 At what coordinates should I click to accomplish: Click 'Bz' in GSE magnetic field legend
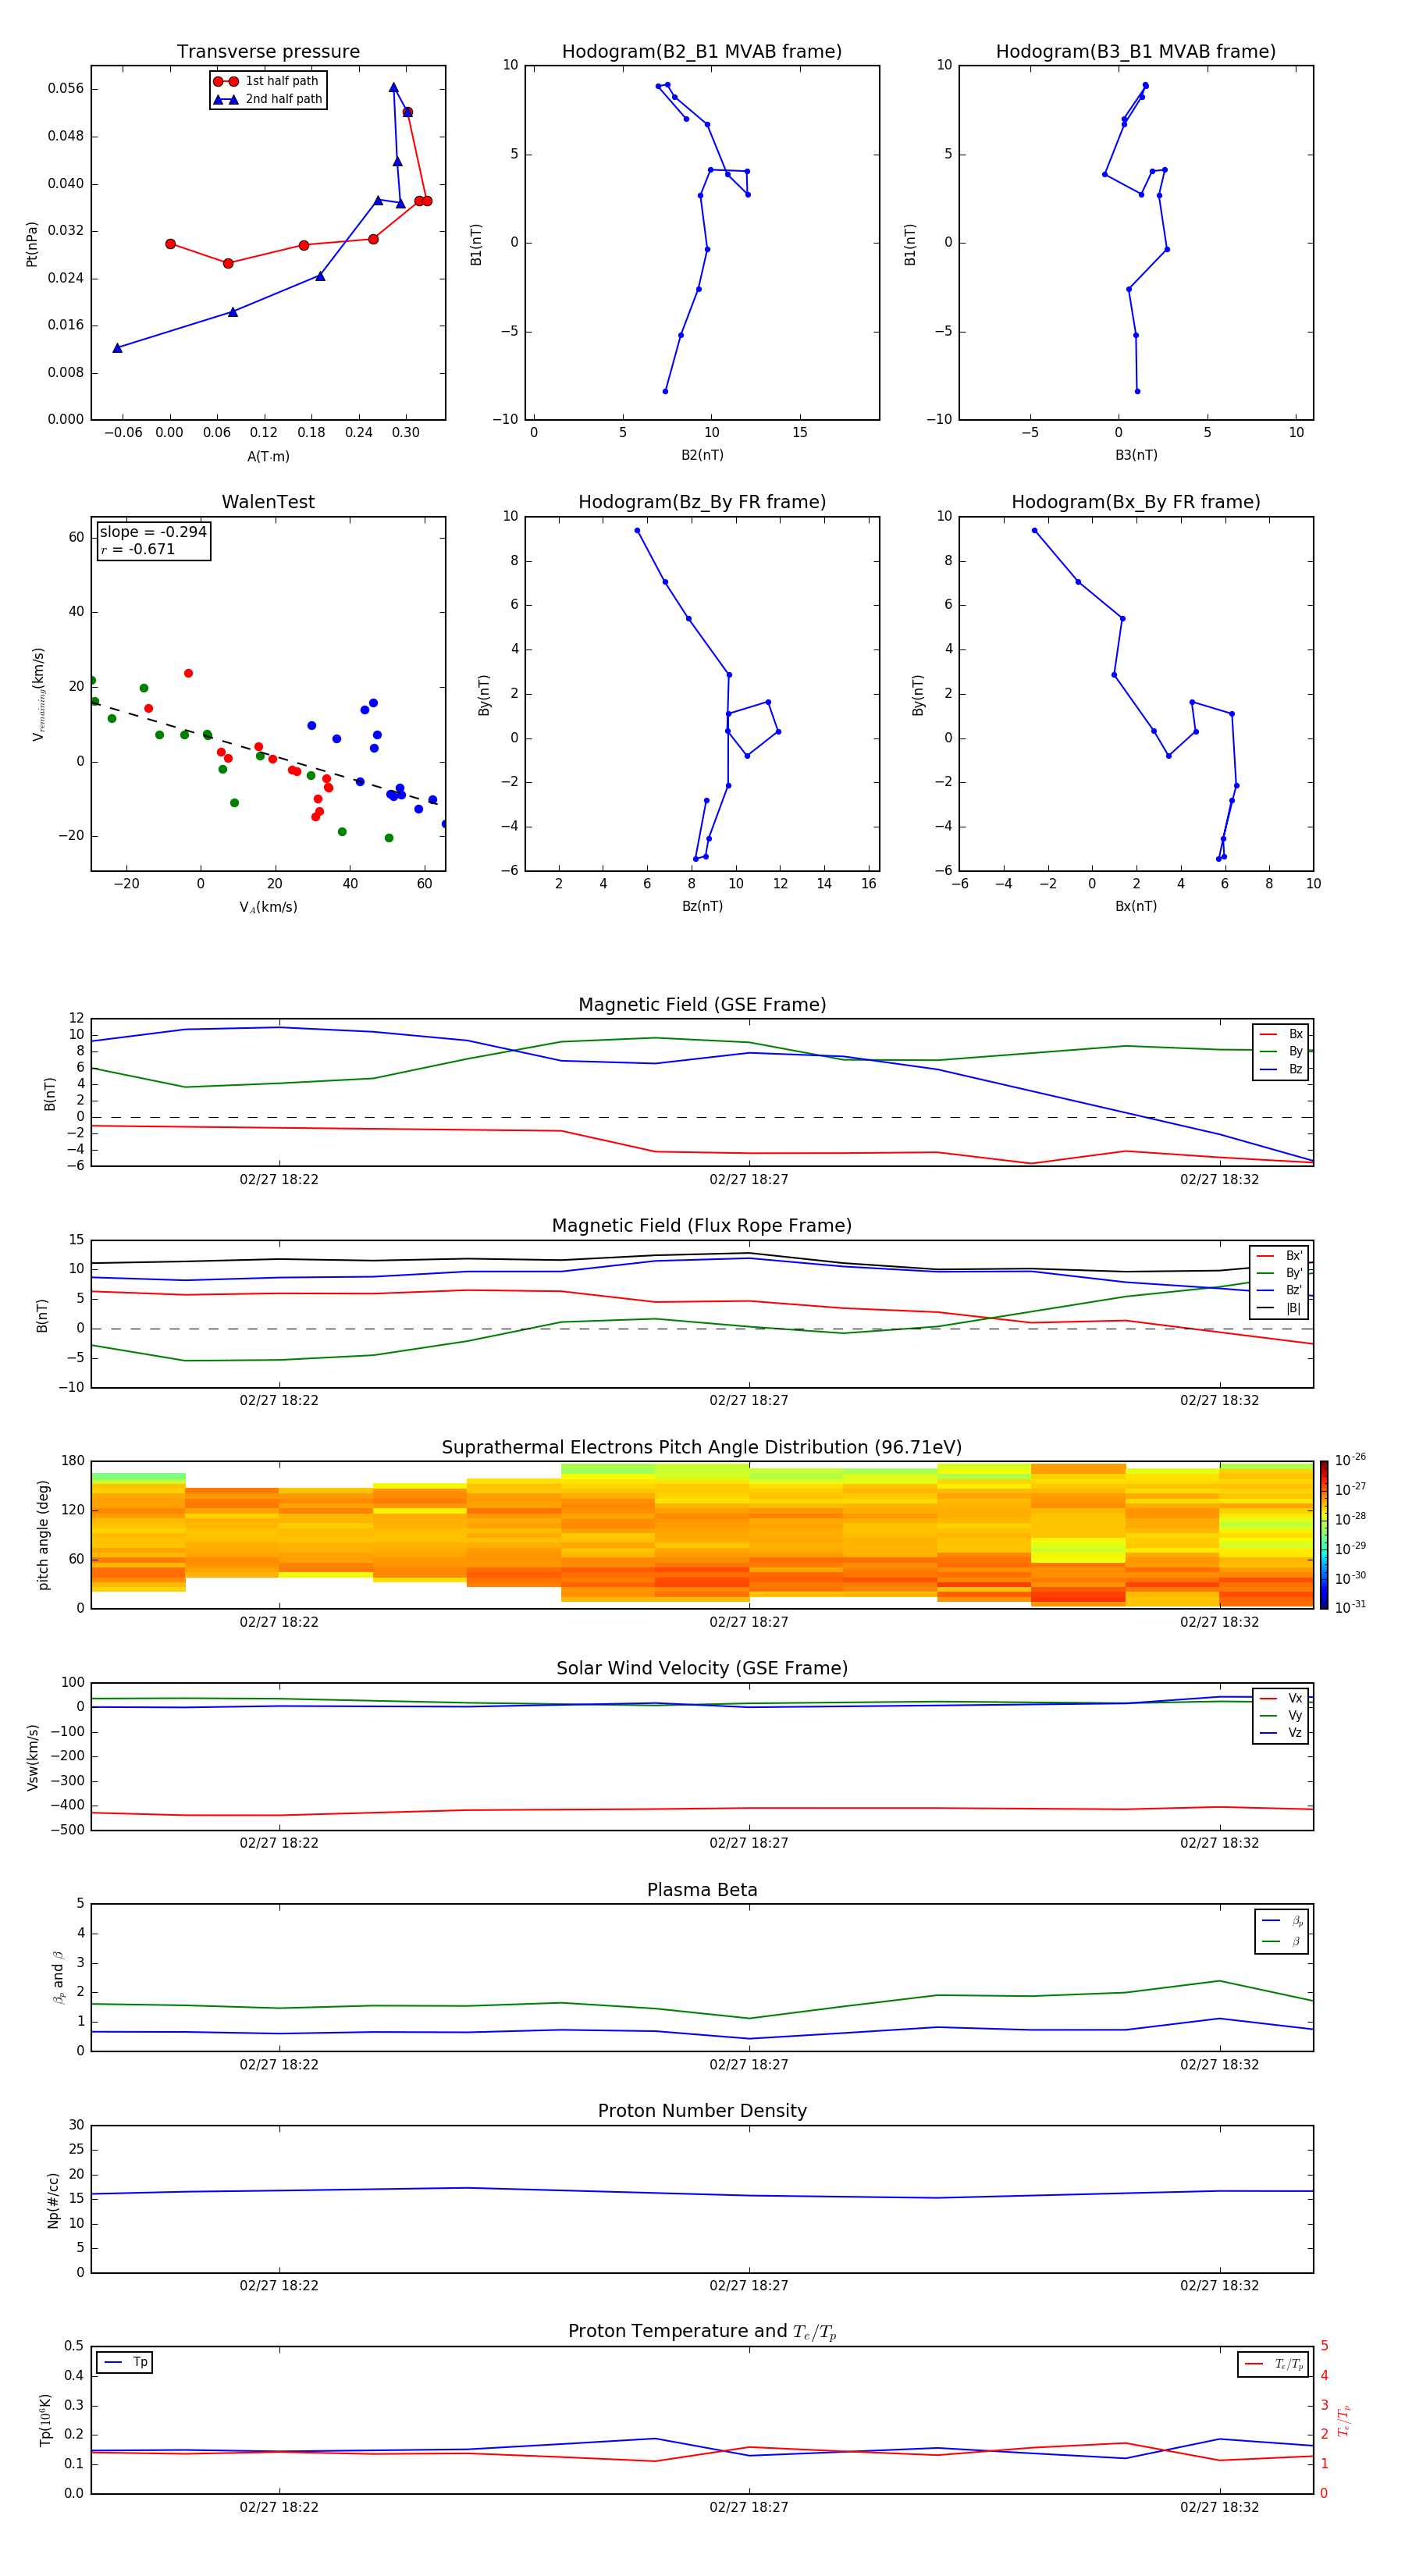(x=1282, y=1069)
